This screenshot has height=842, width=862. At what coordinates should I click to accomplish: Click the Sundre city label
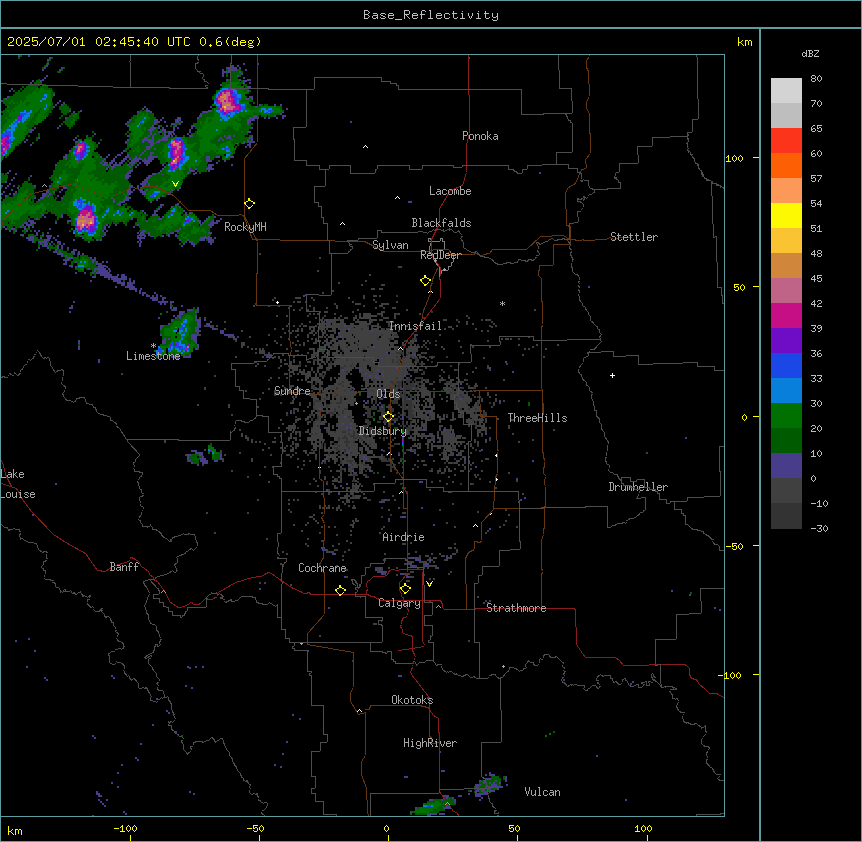[x=292, y=391]
